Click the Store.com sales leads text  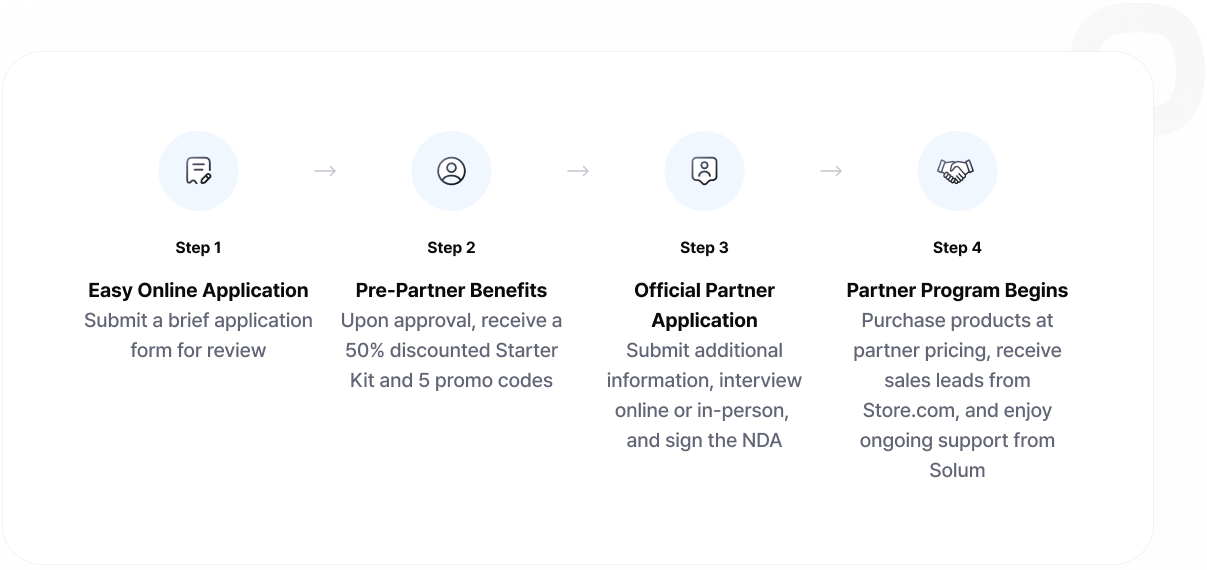point(957,395)
